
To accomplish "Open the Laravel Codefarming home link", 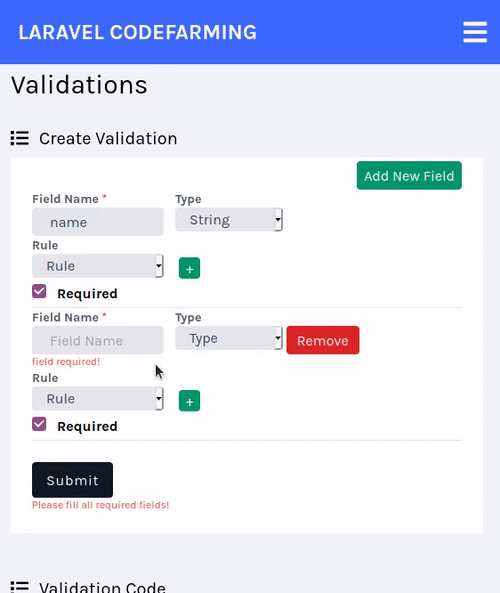I will (x=138, y=33).
